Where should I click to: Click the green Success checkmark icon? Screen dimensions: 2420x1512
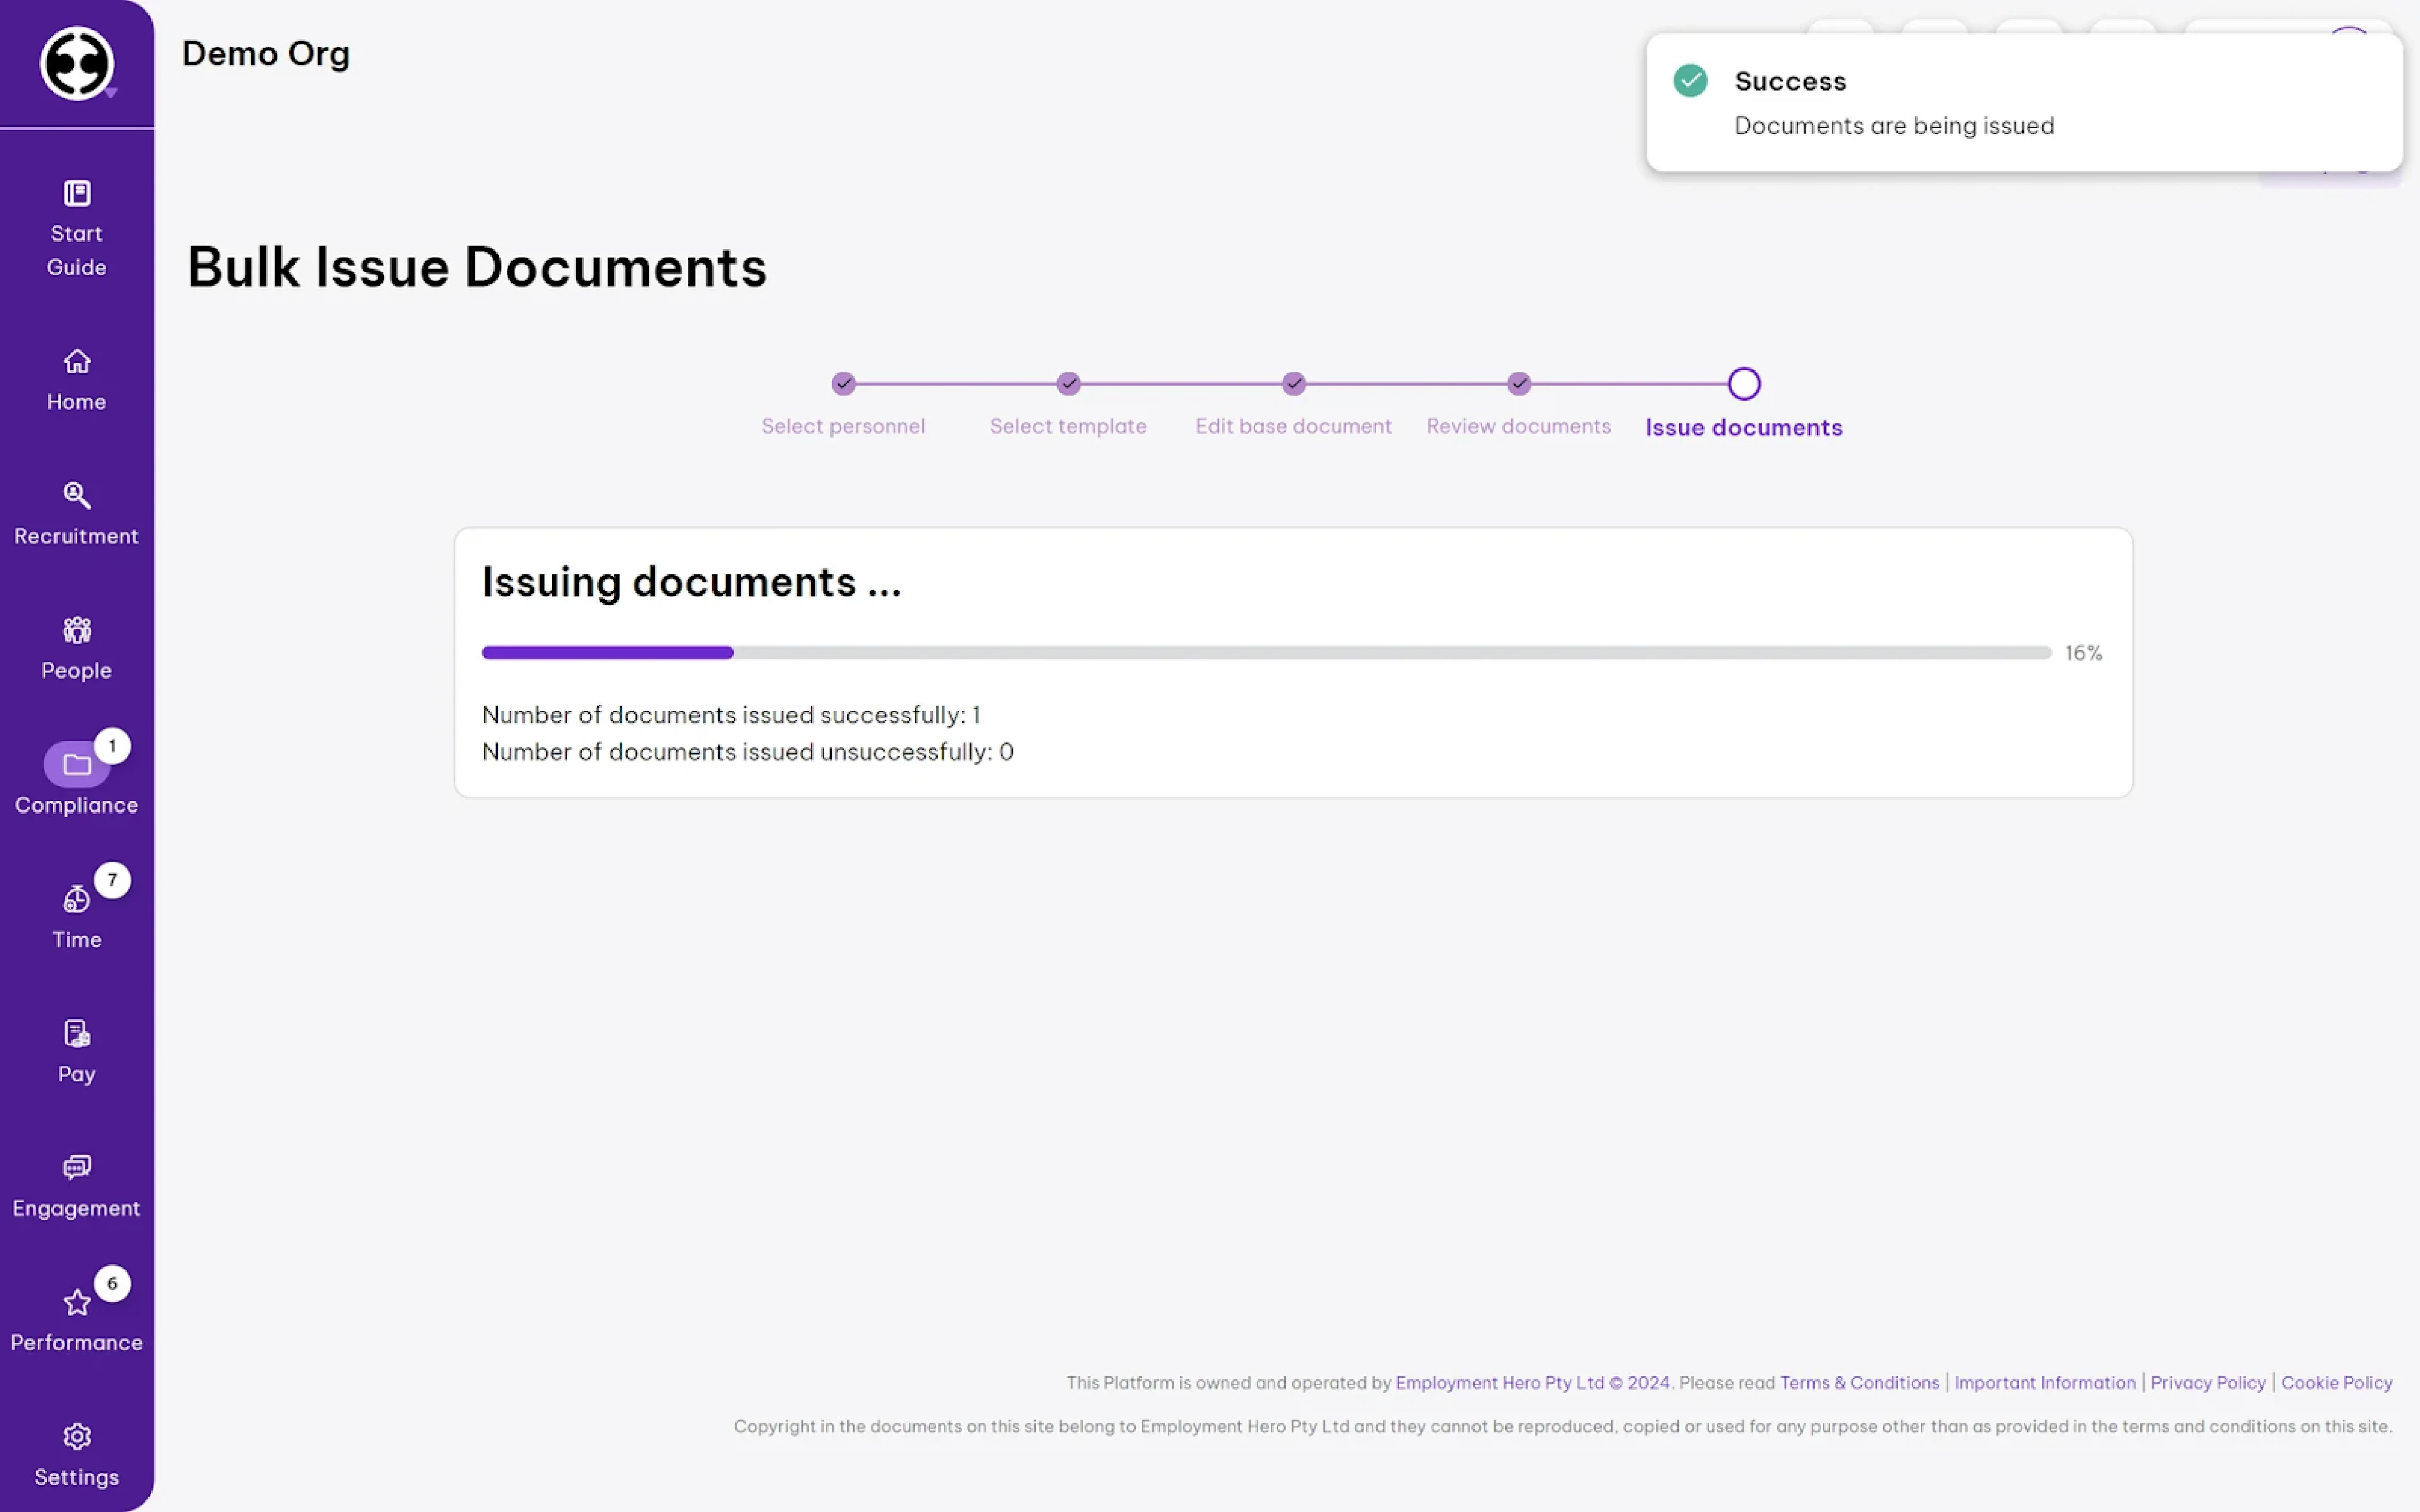(1690, 81)
